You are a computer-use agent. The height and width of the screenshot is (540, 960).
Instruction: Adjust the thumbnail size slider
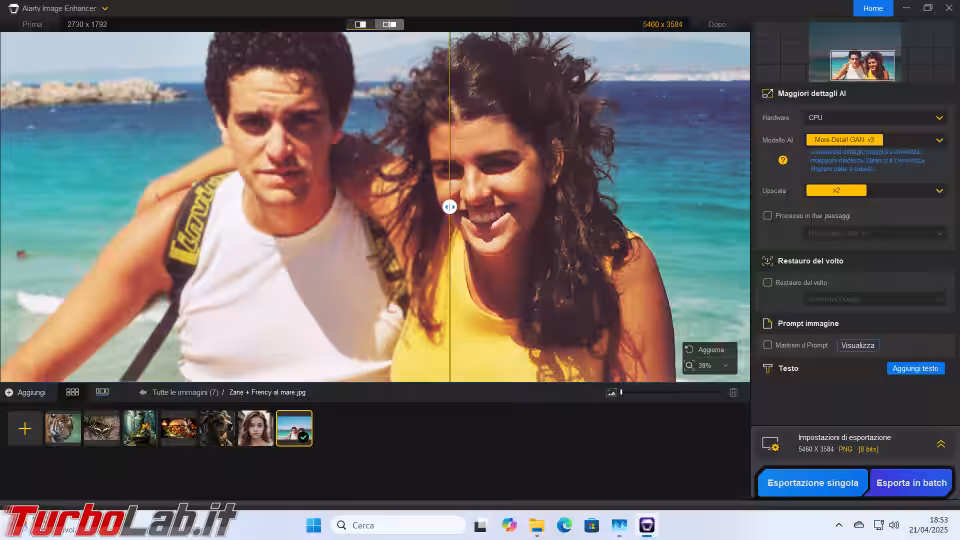tap(670, 392)
